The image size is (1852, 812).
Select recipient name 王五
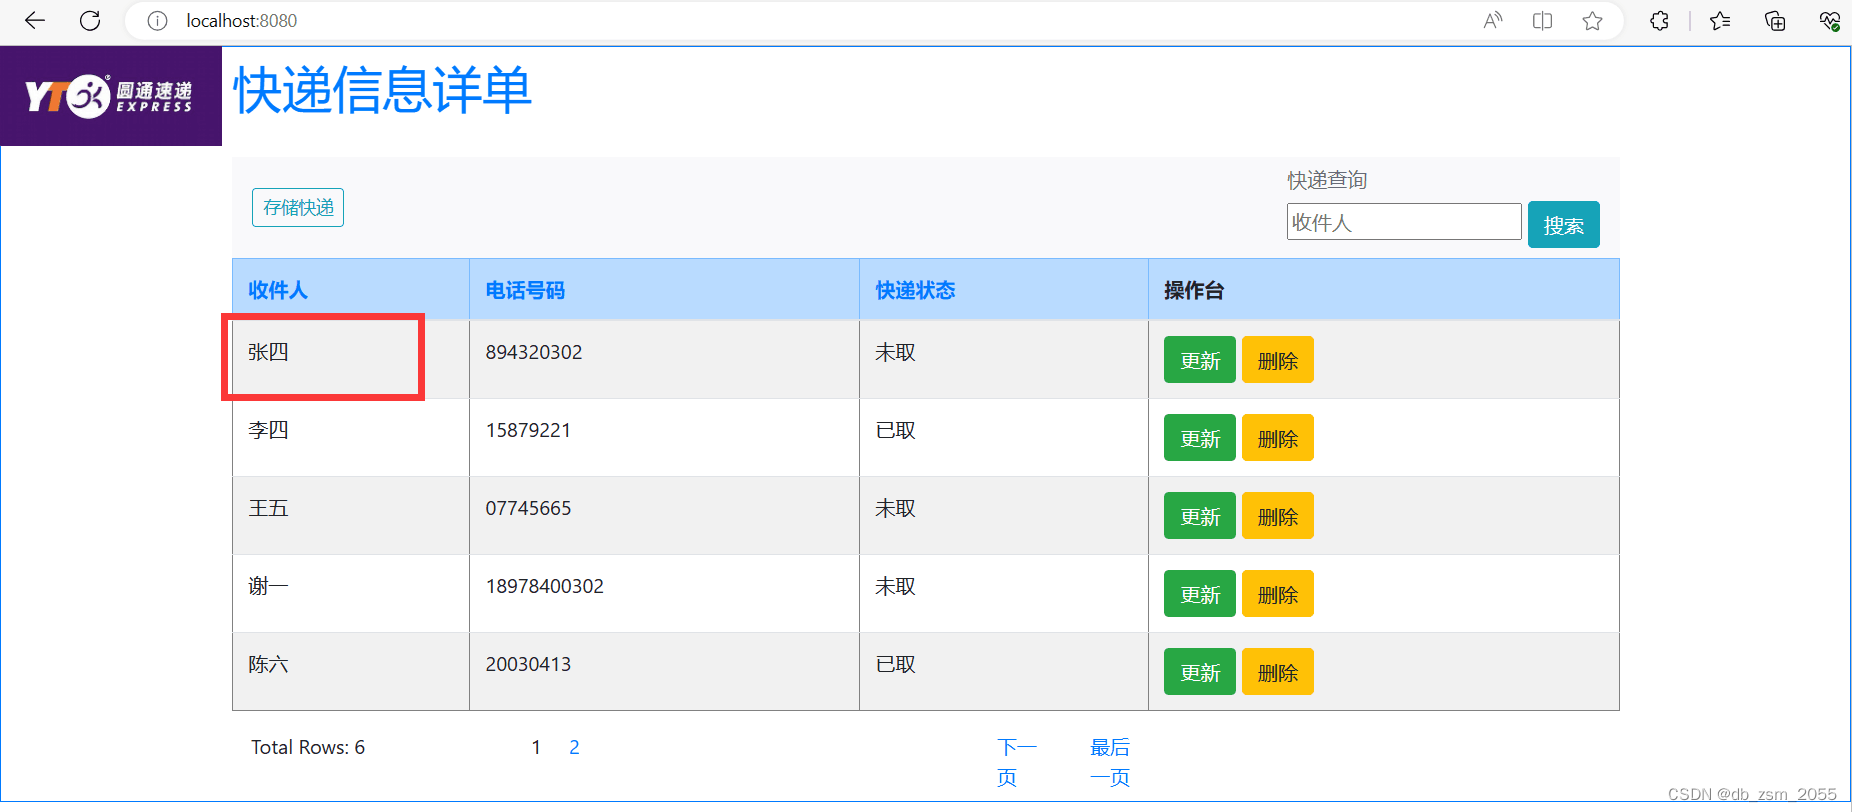pos(268,508)
